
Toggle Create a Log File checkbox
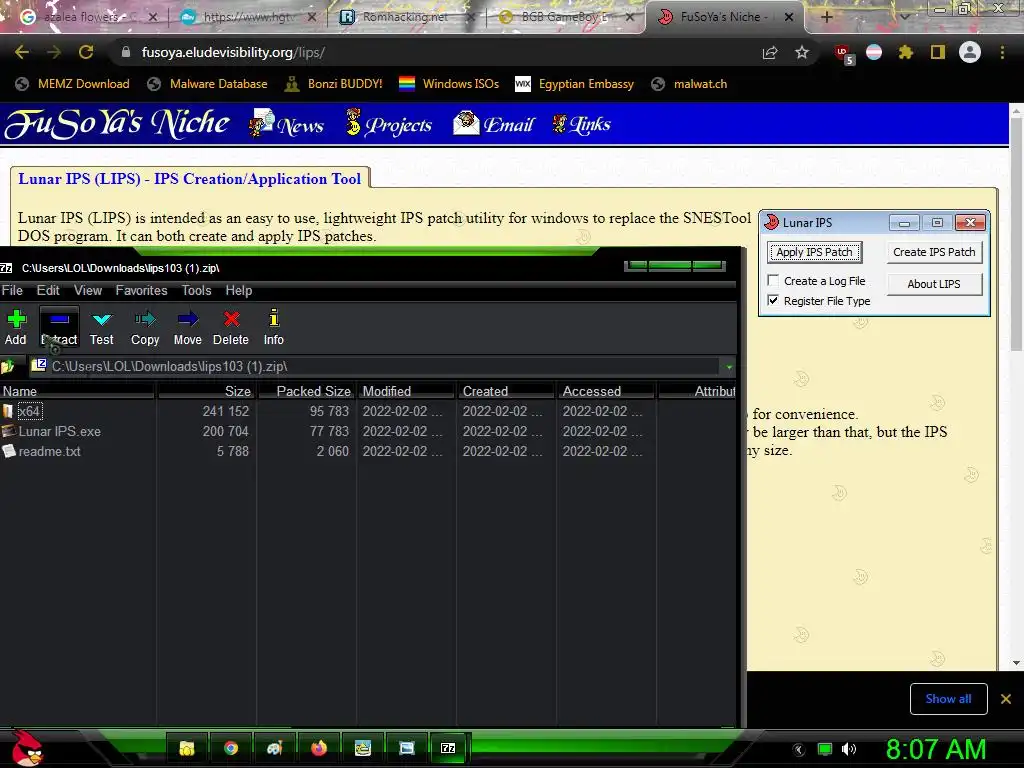pos(773,280)
